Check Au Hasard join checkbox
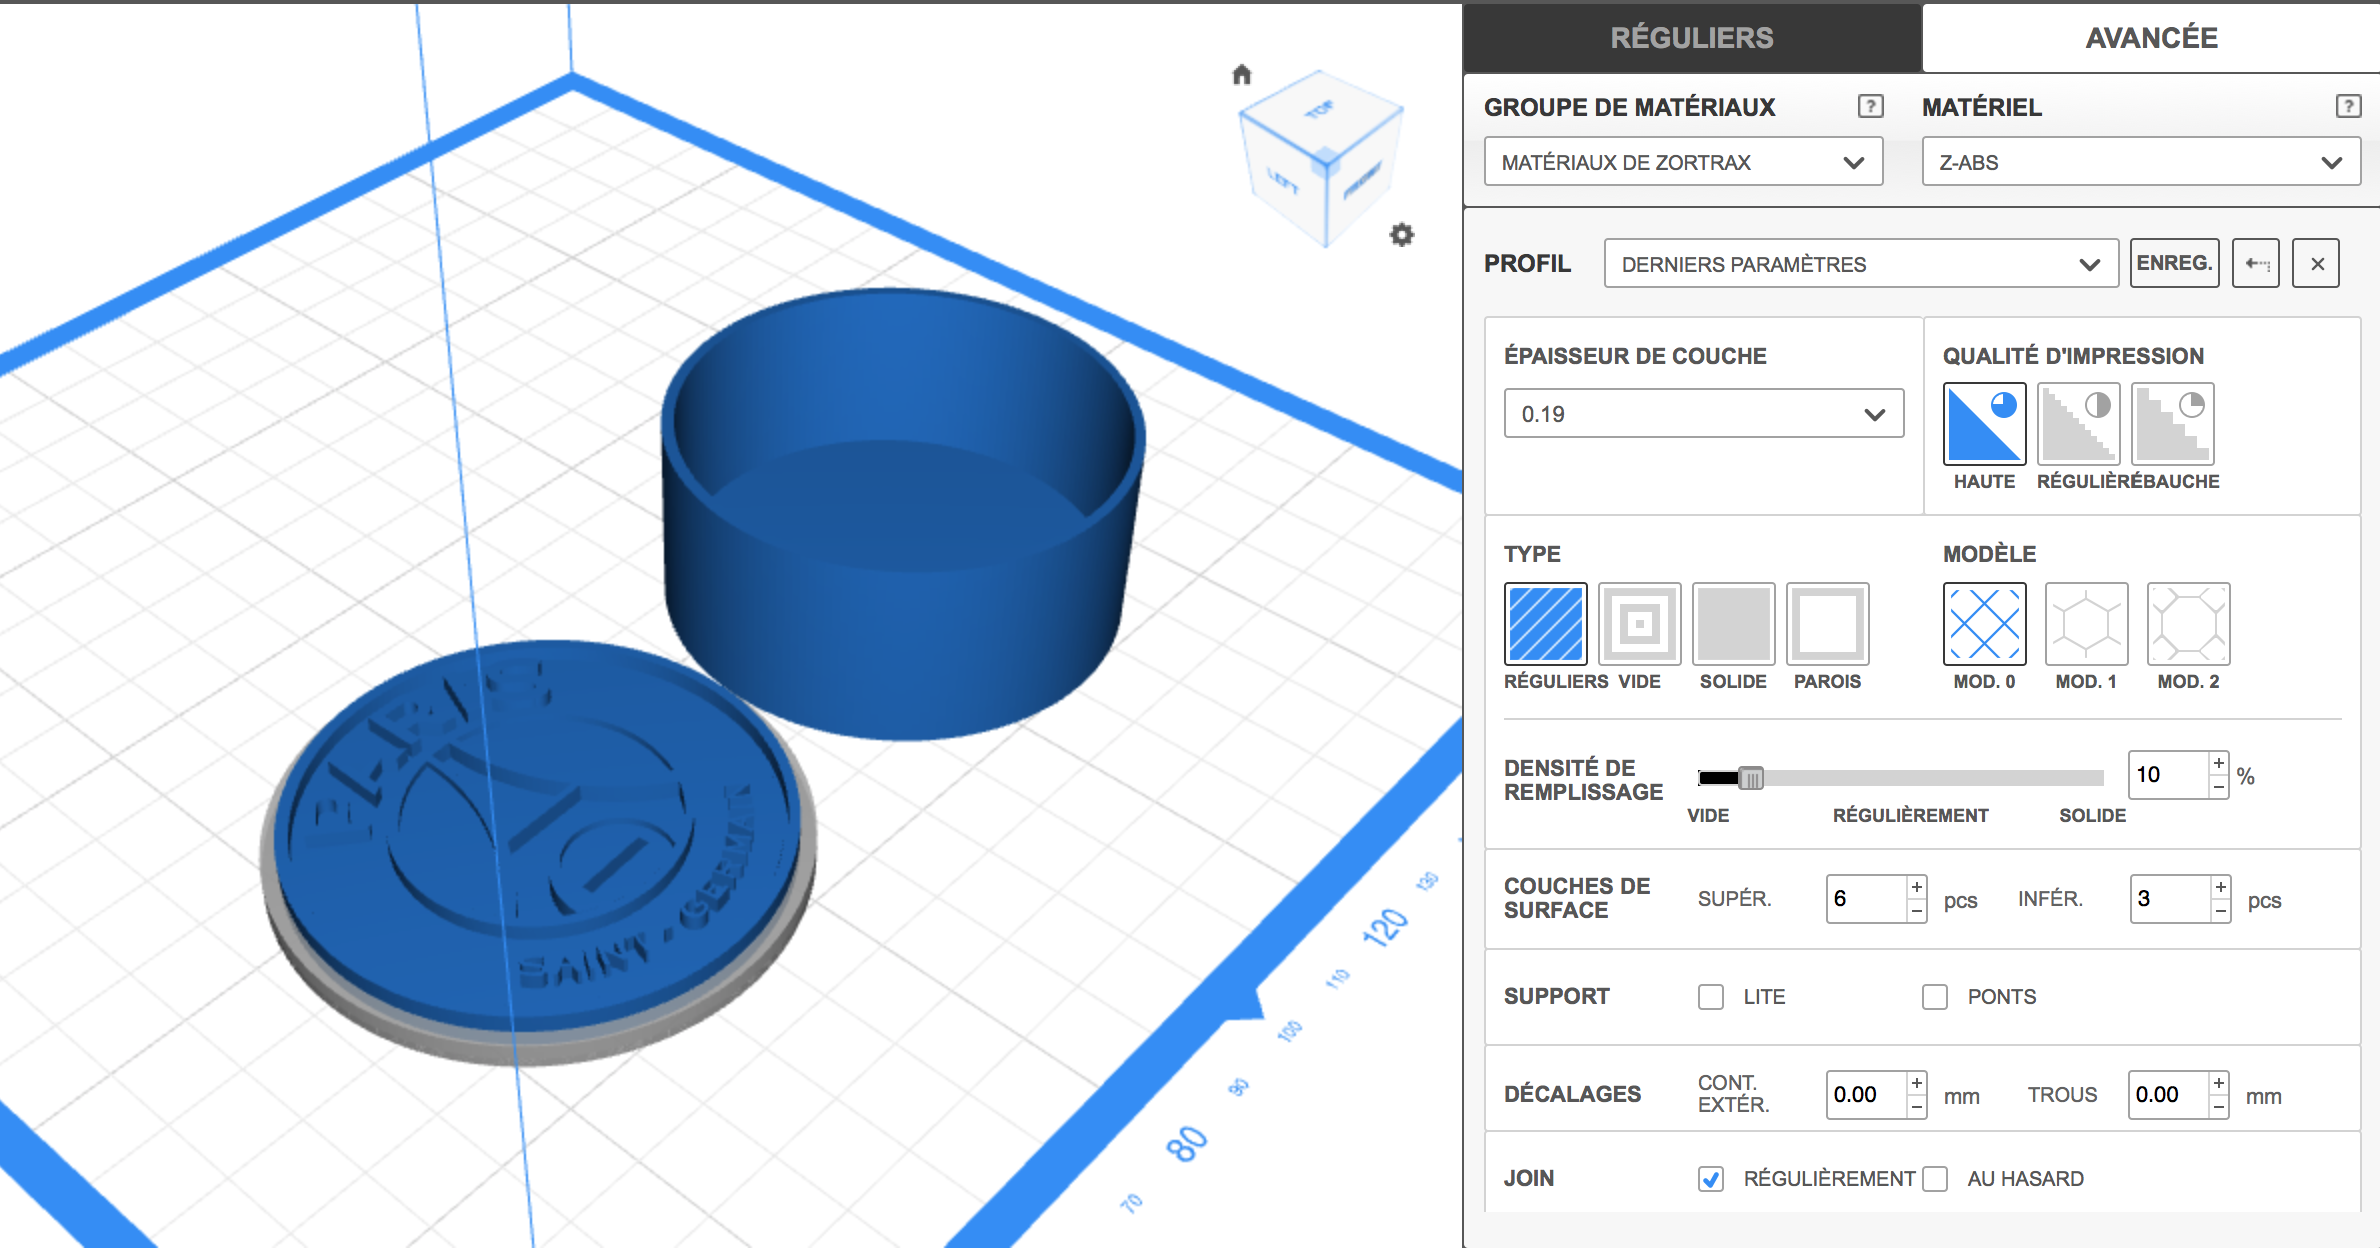Image resolution: width=2380 pixels, height=1248 pixels. coord(1935,1179)
